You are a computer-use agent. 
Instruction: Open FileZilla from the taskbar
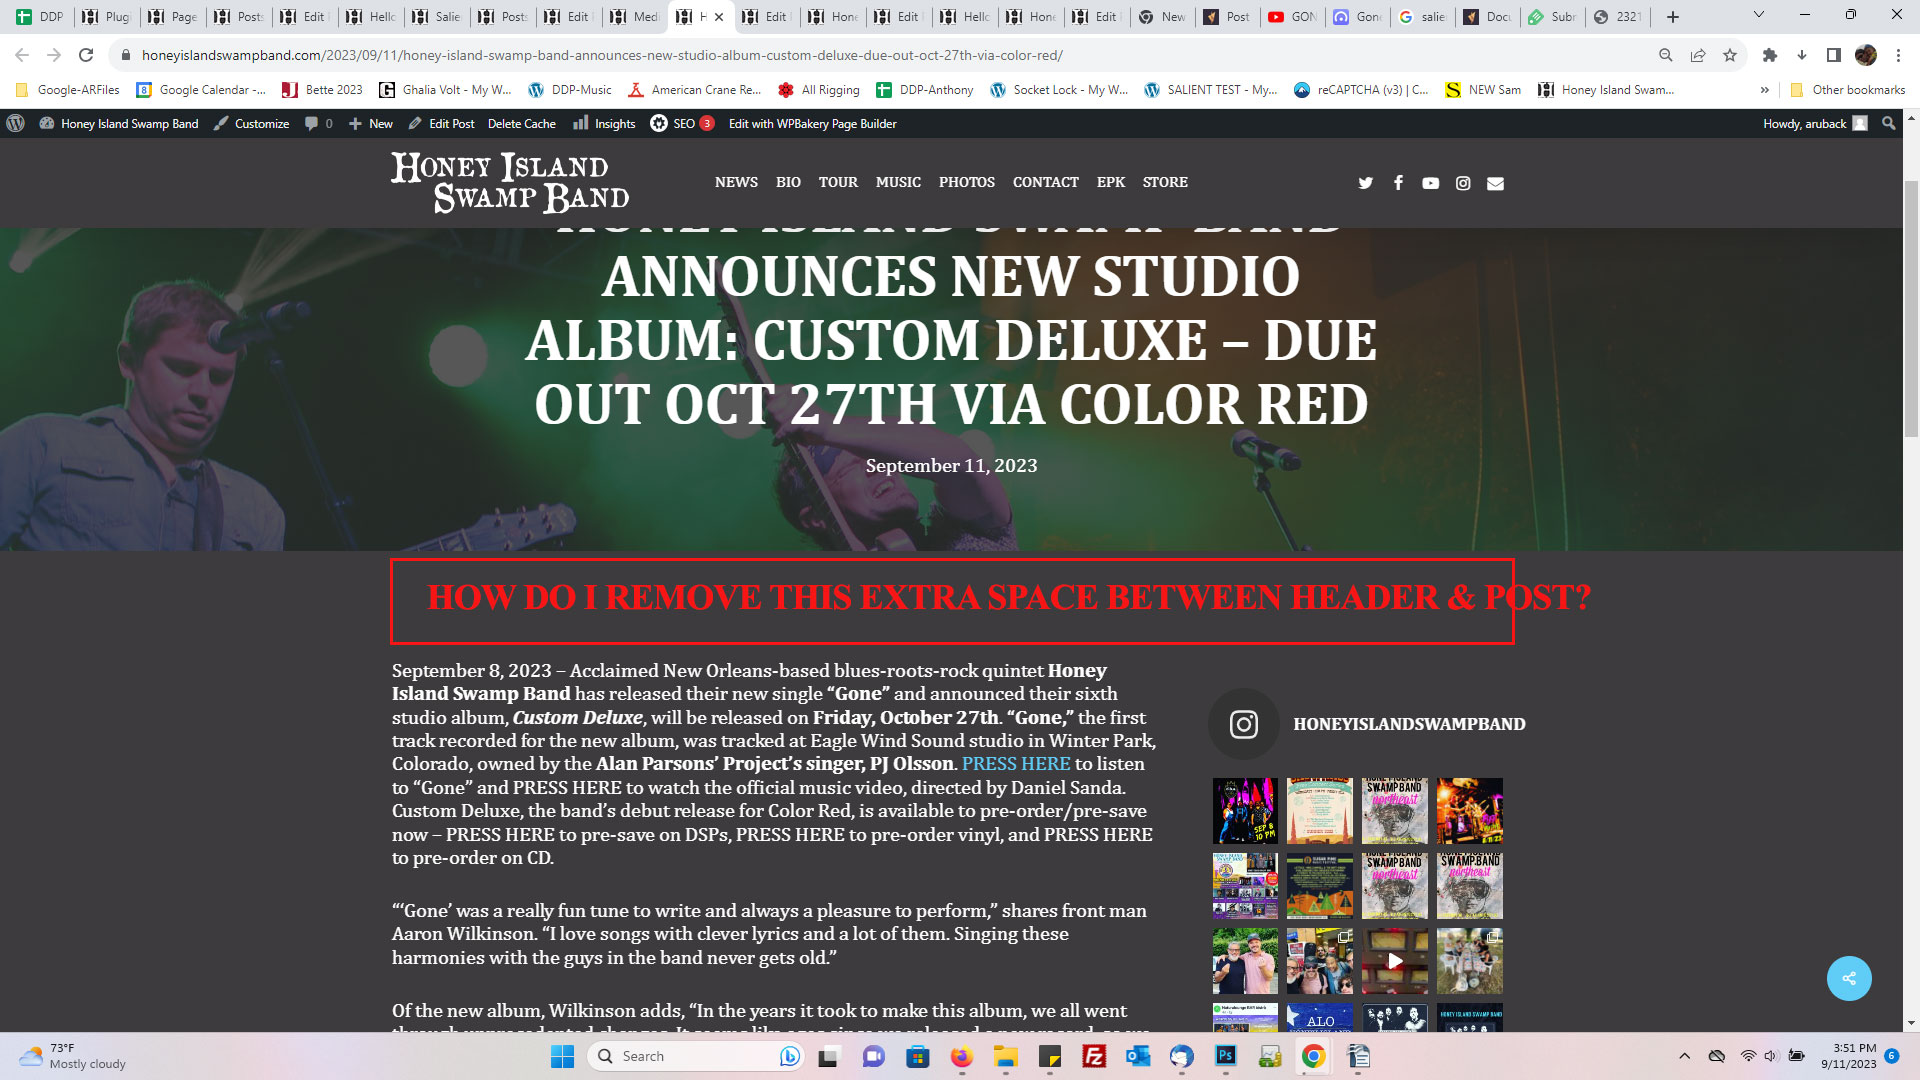click(x=1094, y=1056)
